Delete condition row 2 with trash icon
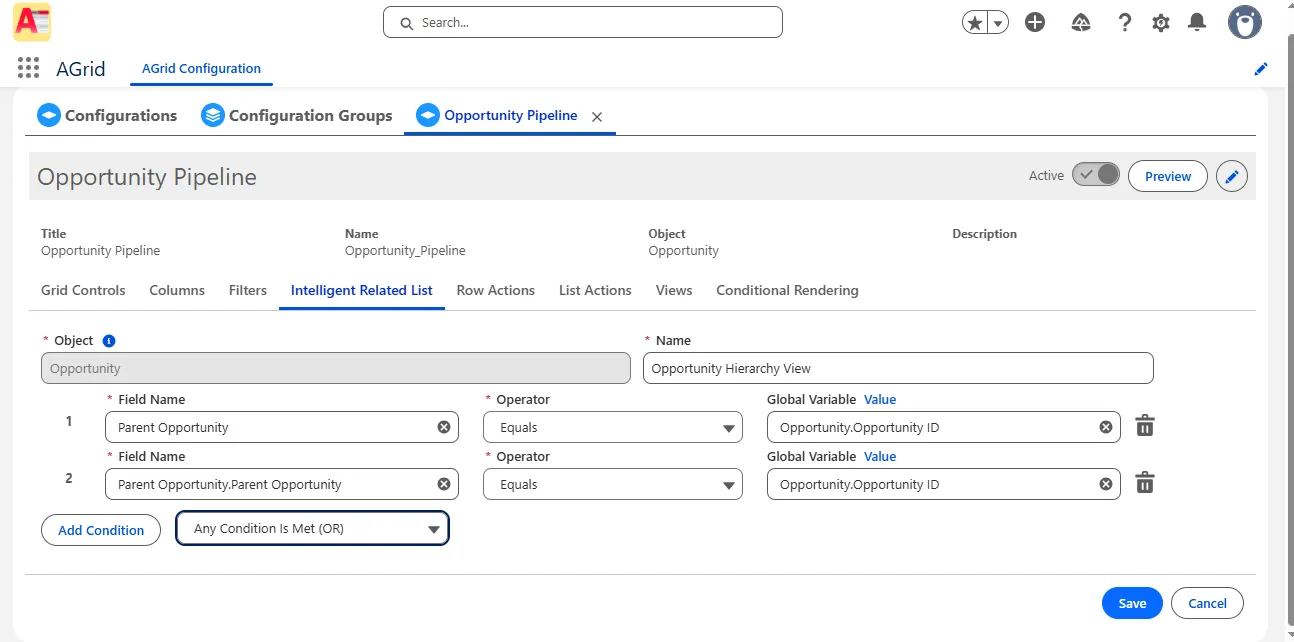The height and width of the screenshot is (642, 1294). [1145, 484]
